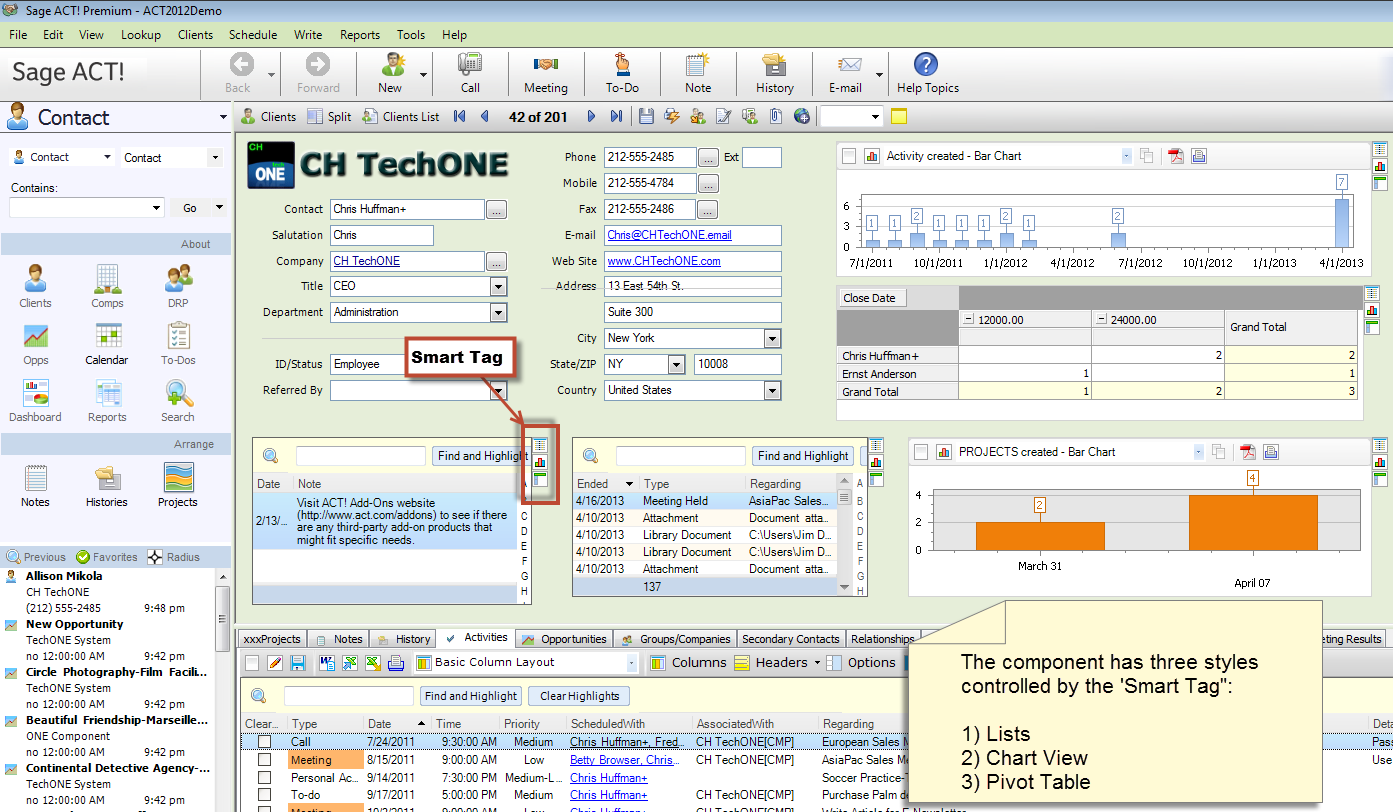Collapse the 24000.00 pivot column
This screenshot has height=812, width=1393.
coord(1101,320)
